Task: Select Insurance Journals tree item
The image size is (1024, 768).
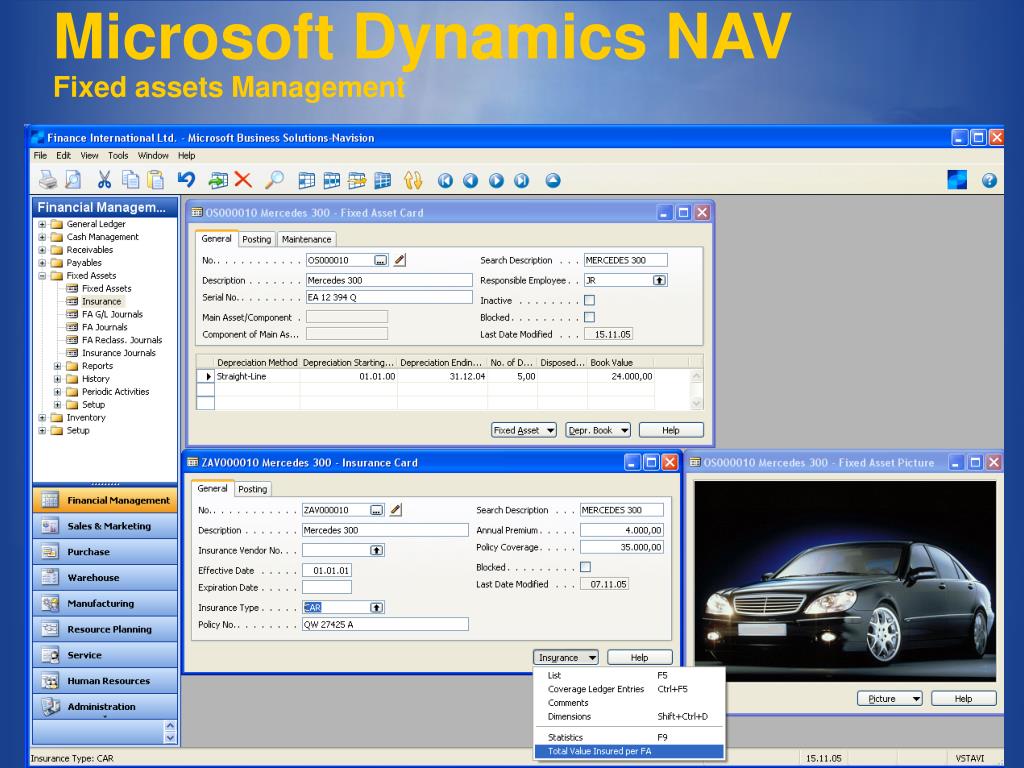Action: click(x=119, y=353)
